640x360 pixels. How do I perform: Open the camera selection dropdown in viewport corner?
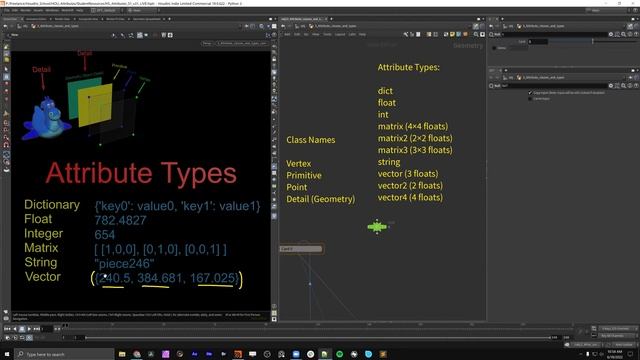tap(242, 43)
